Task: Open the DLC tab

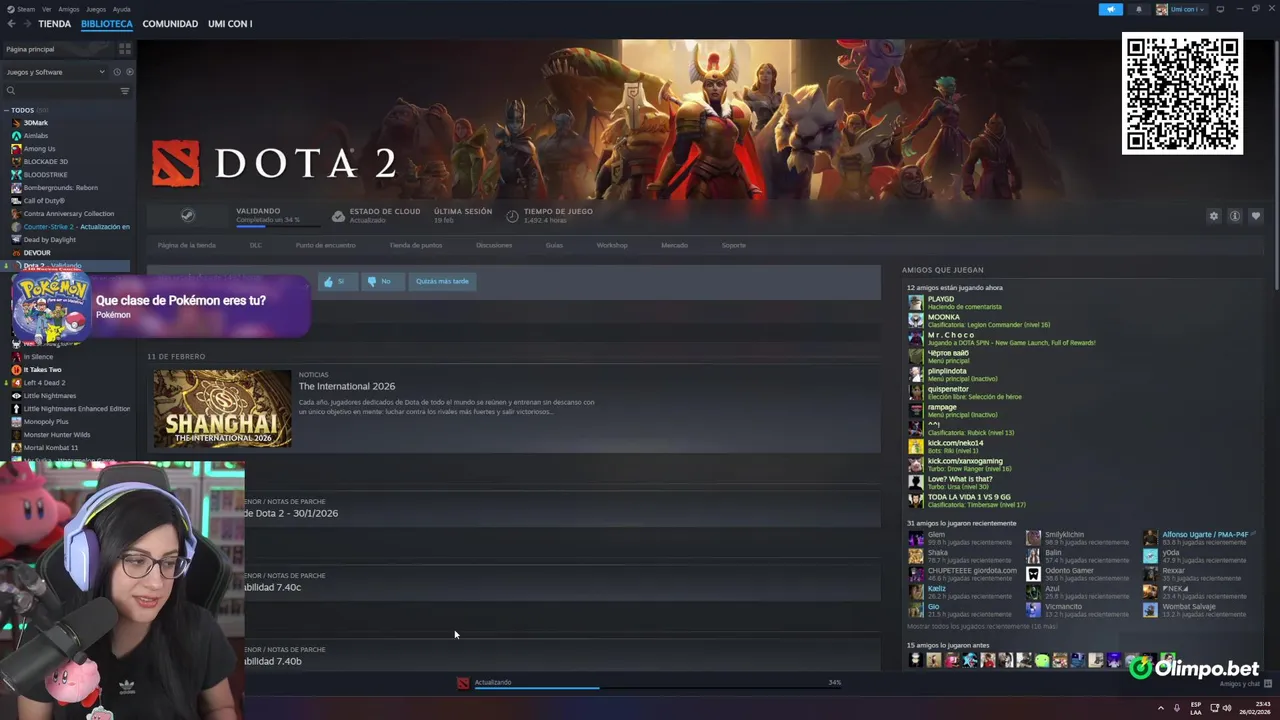Action: tap(256, 245)
